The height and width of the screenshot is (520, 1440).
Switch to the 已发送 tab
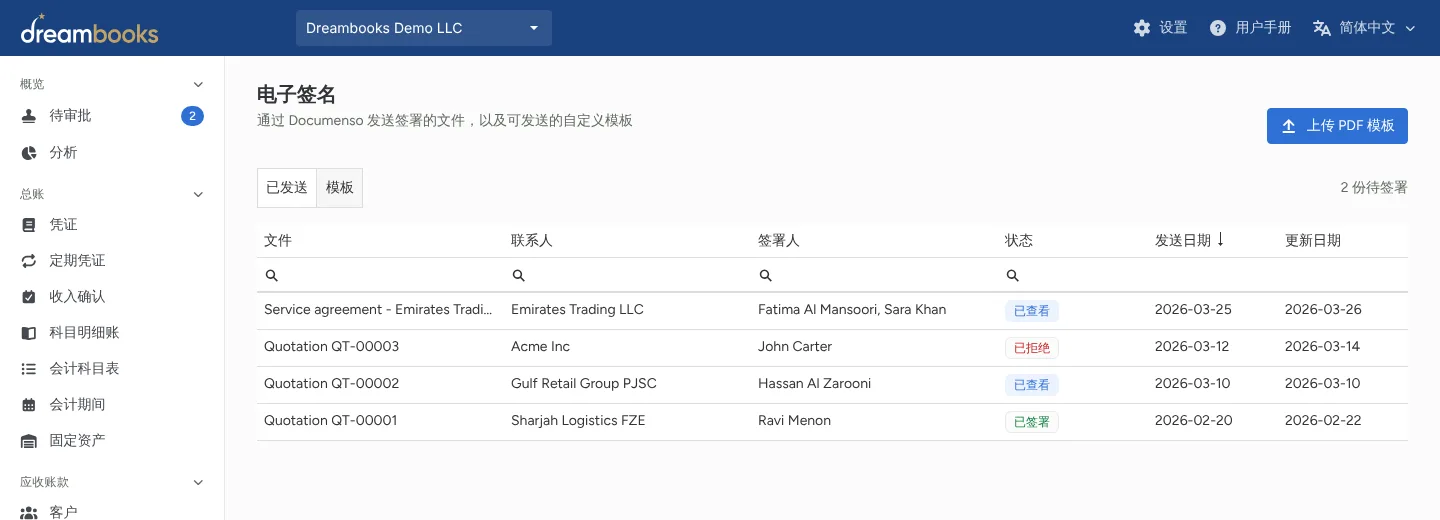(287, 188)
